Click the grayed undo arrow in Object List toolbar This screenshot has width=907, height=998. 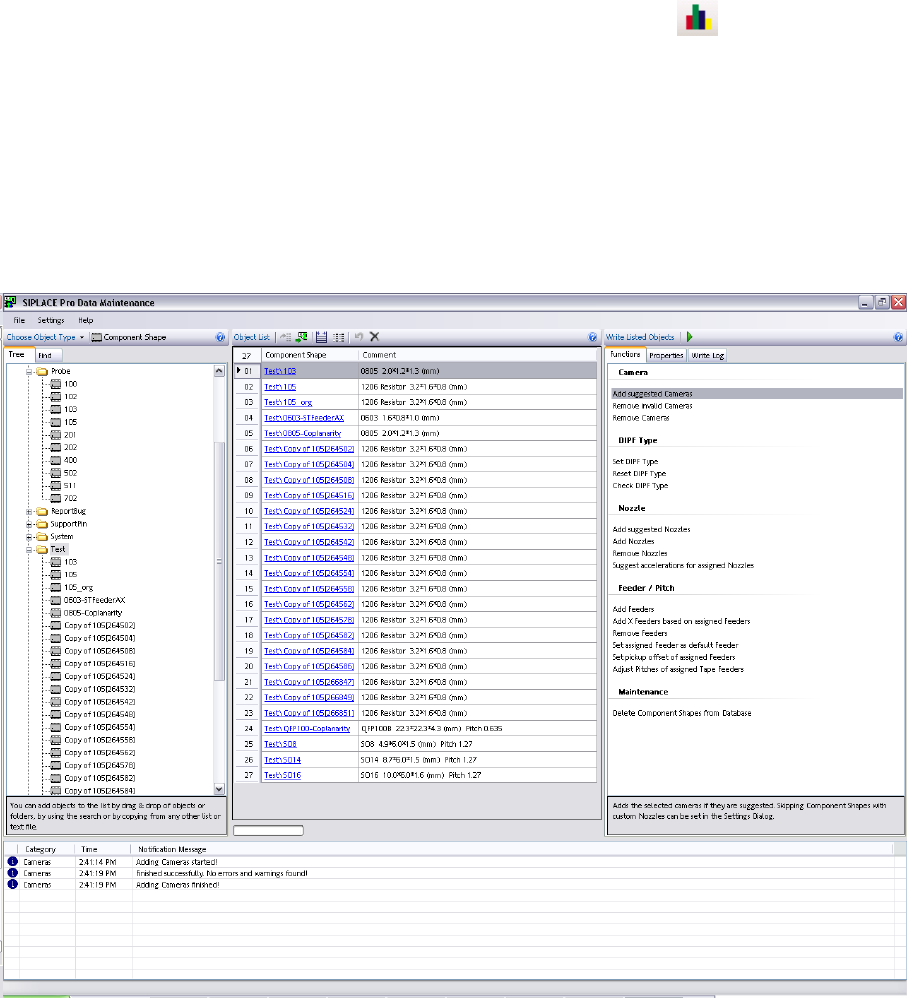coord(358,337)
